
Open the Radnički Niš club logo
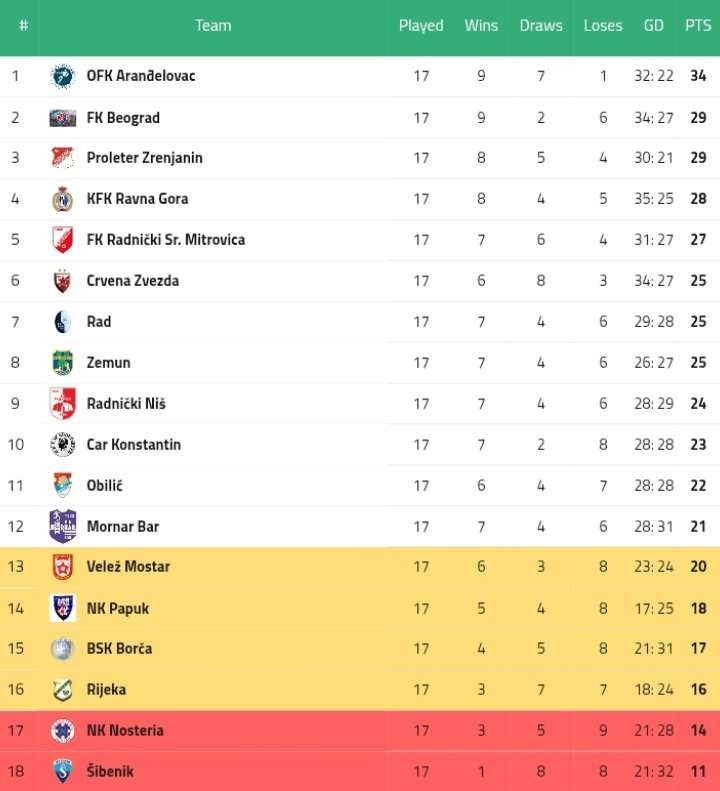pyautogui.click(x=63, y=404)
